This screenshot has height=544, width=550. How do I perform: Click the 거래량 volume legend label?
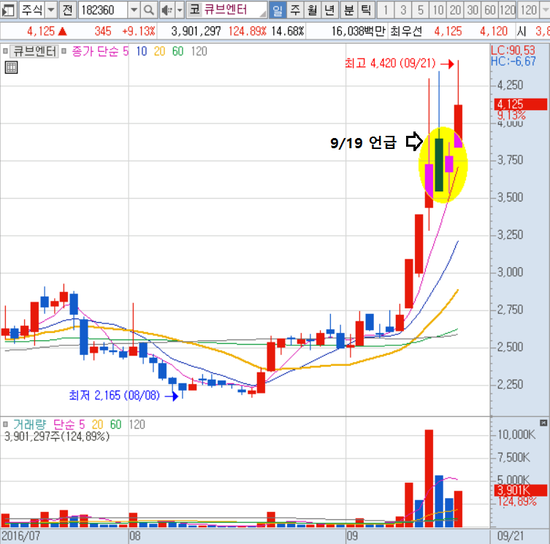pos(29,425)
